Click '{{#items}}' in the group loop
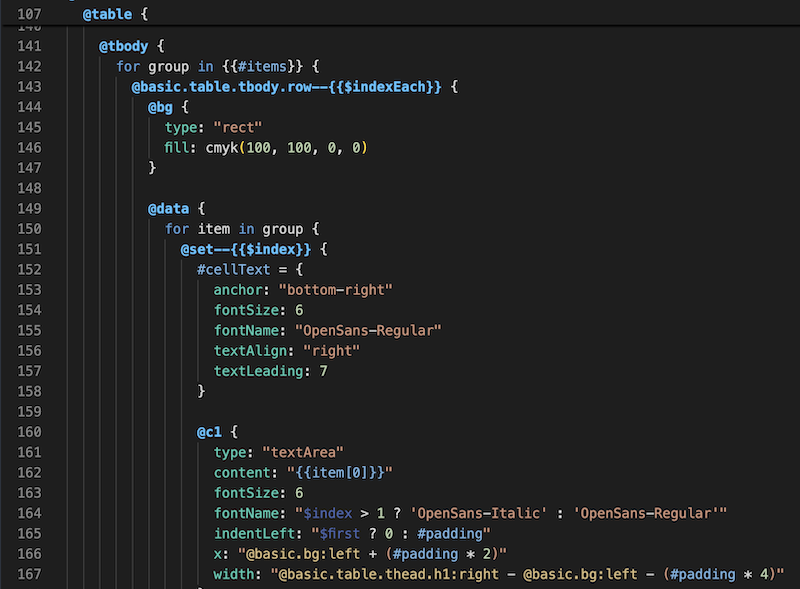800x589 pixels. (x=262, y=66)
